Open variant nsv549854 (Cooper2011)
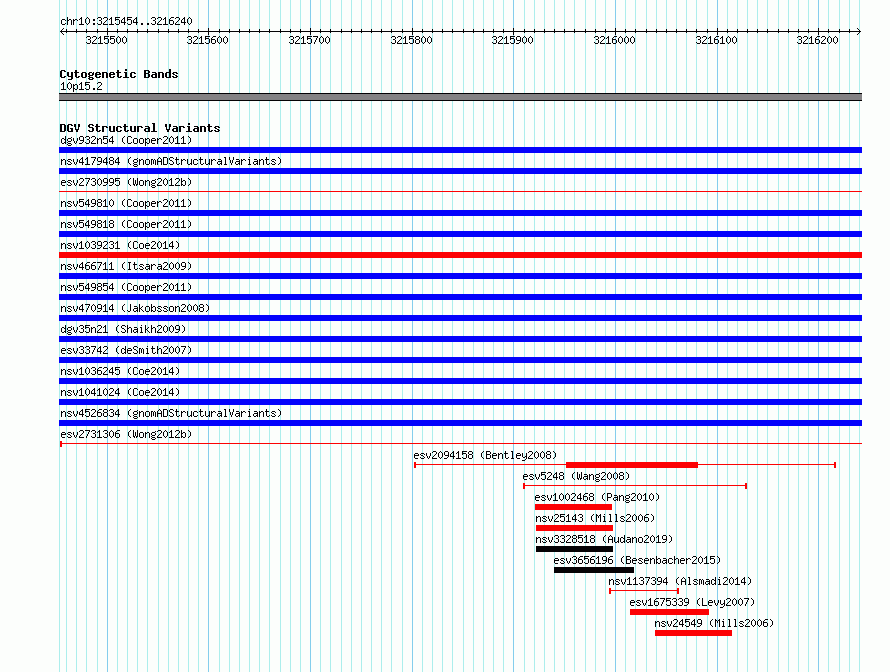Image resolution: width=890 pixels, height=672 pixels. tap(126, 287)
